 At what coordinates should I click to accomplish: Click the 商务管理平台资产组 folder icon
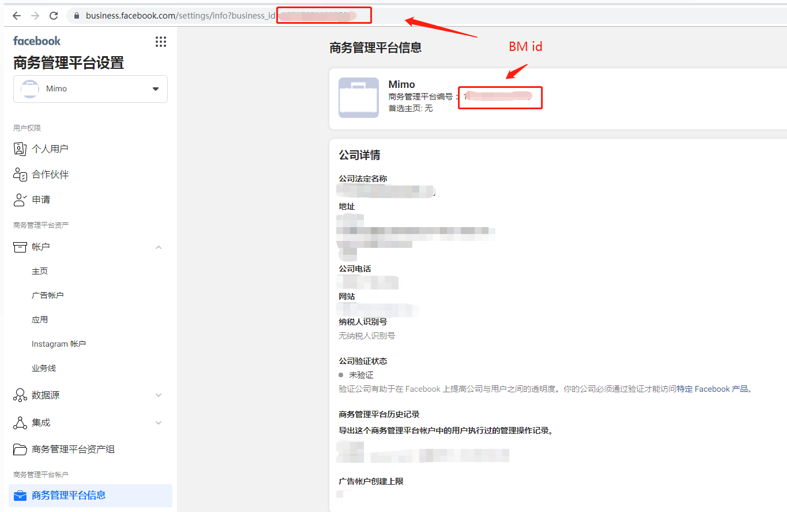point(20,449)
